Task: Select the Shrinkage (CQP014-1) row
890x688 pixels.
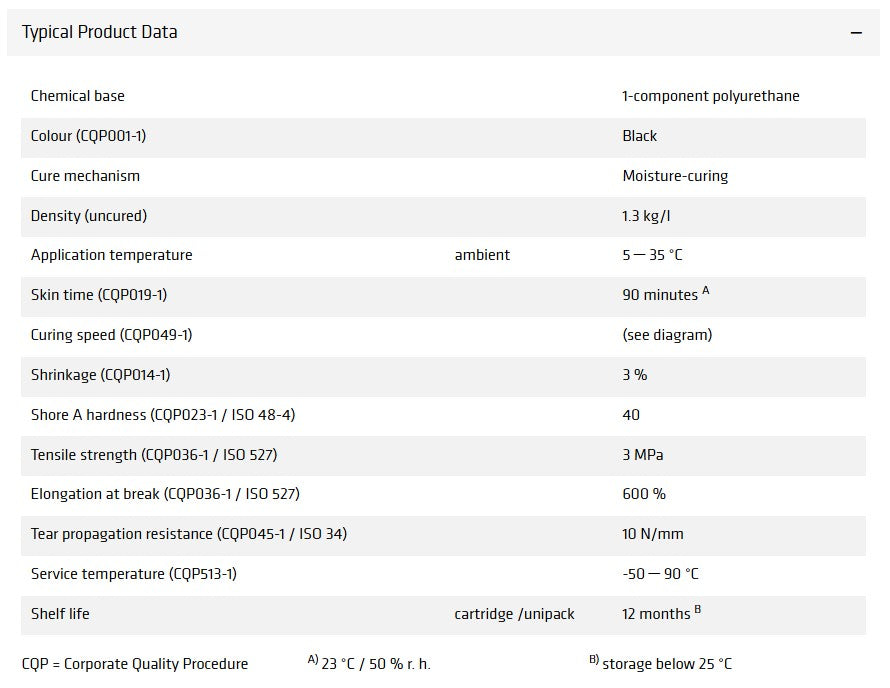Action: (x=443, y=377)
